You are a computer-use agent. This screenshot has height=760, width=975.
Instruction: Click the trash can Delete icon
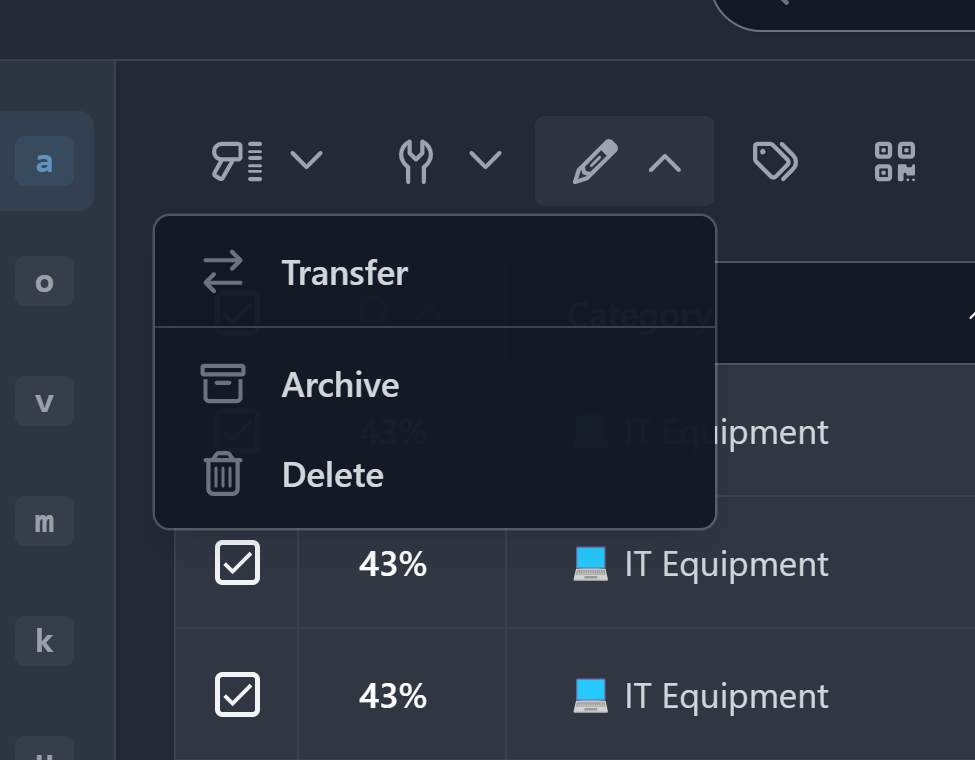pyautogui.click(x=223, y=474)
